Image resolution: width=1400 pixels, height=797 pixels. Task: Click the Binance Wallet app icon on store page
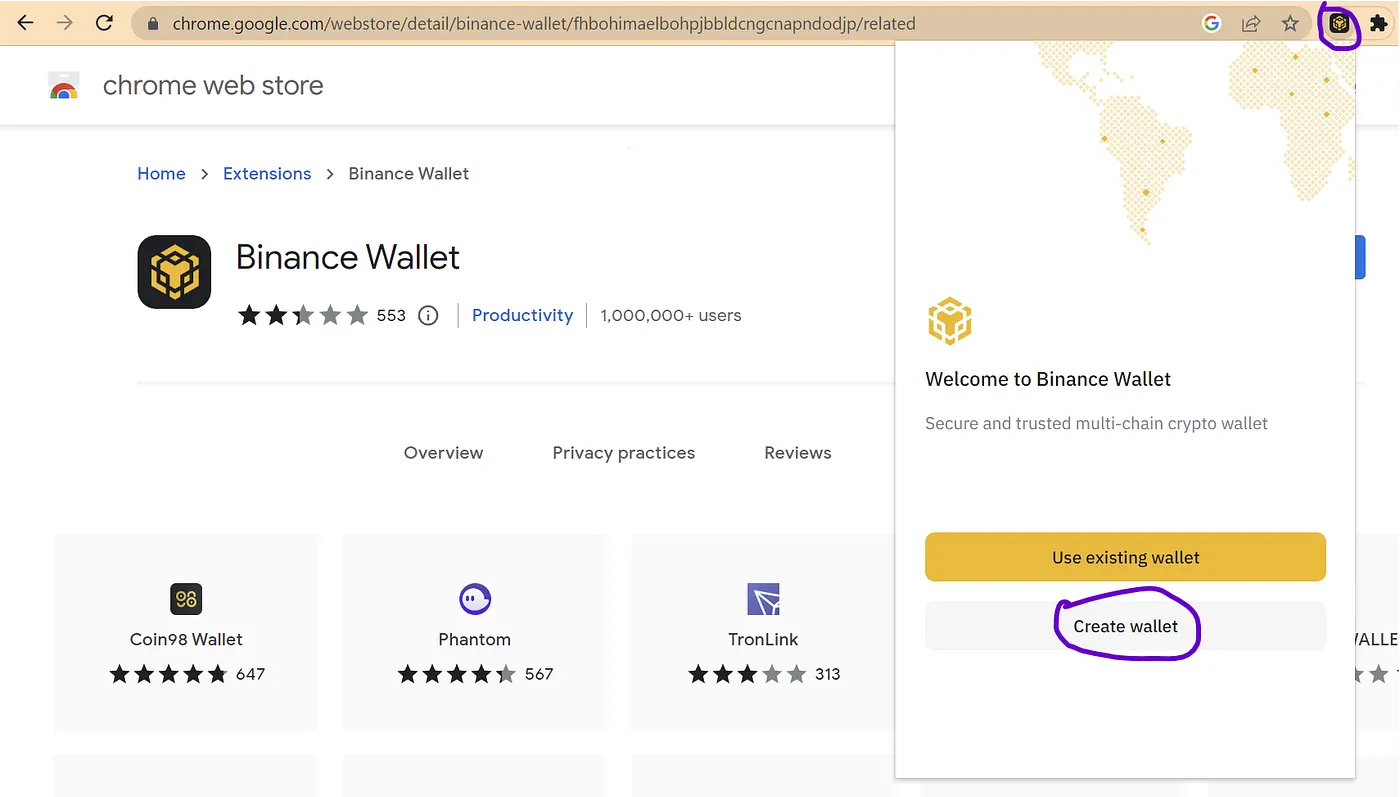click(x=174, y=271)
